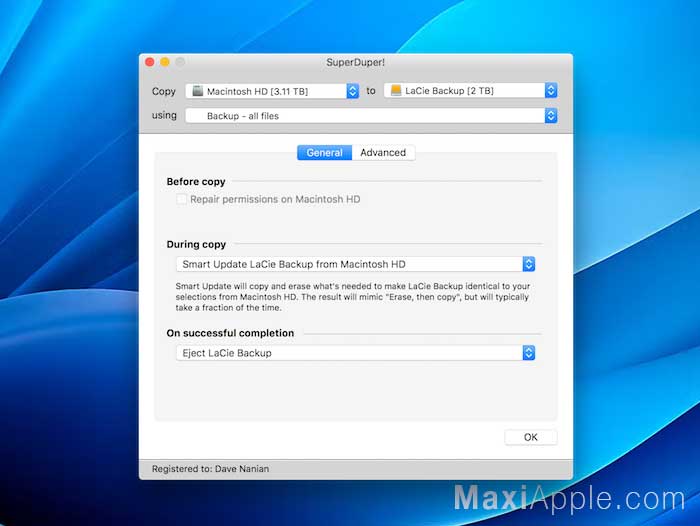
Task: Click the During copy section heading
Action: coord(196,244)
